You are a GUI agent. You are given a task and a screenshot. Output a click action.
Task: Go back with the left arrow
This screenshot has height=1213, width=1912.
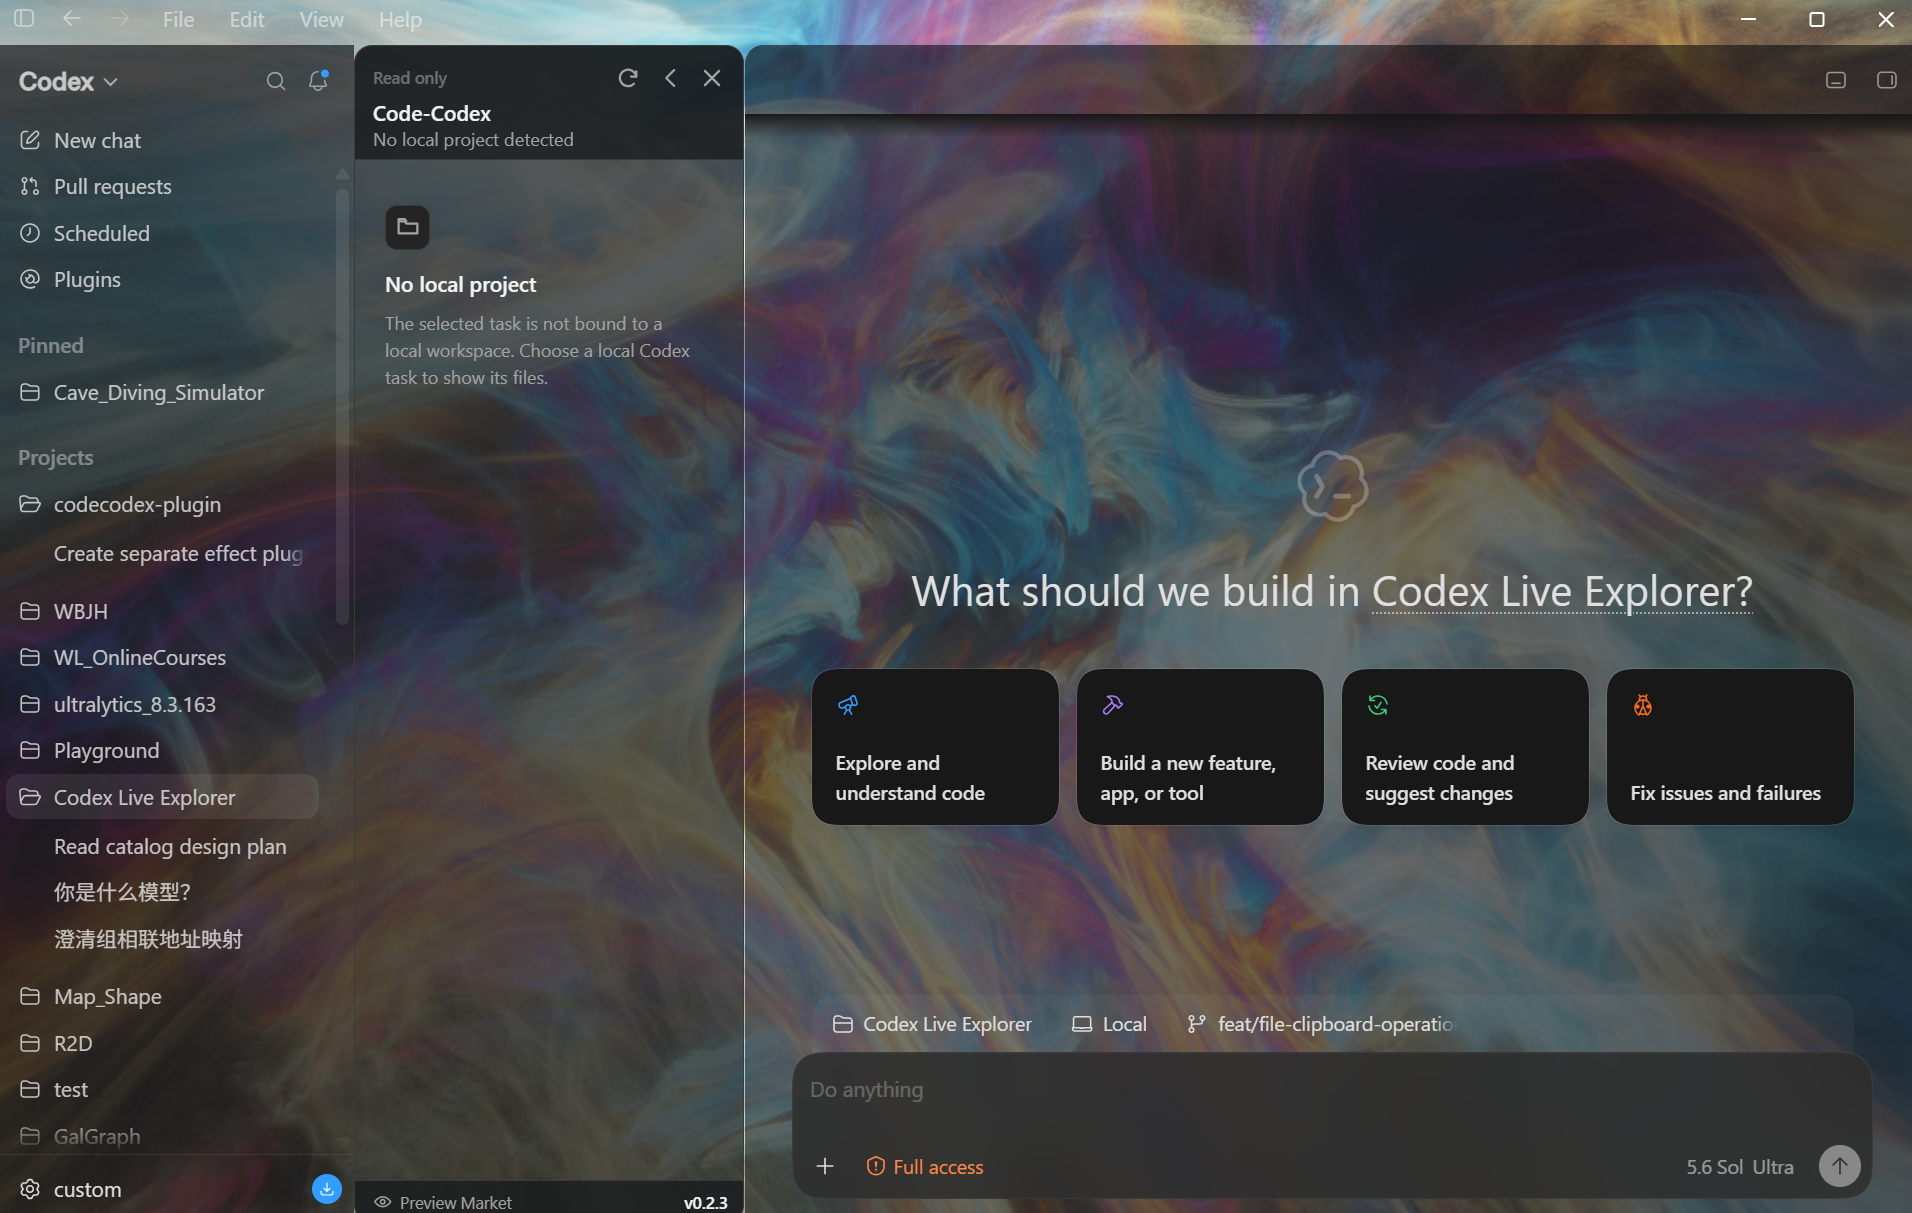[72, 19]
